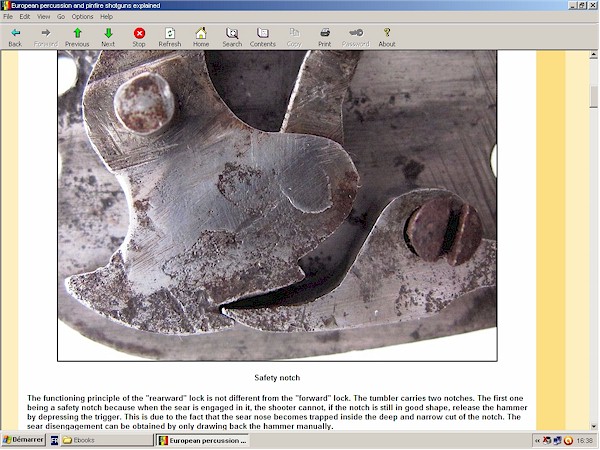Open the Edit menu

(x=25, y=16)
